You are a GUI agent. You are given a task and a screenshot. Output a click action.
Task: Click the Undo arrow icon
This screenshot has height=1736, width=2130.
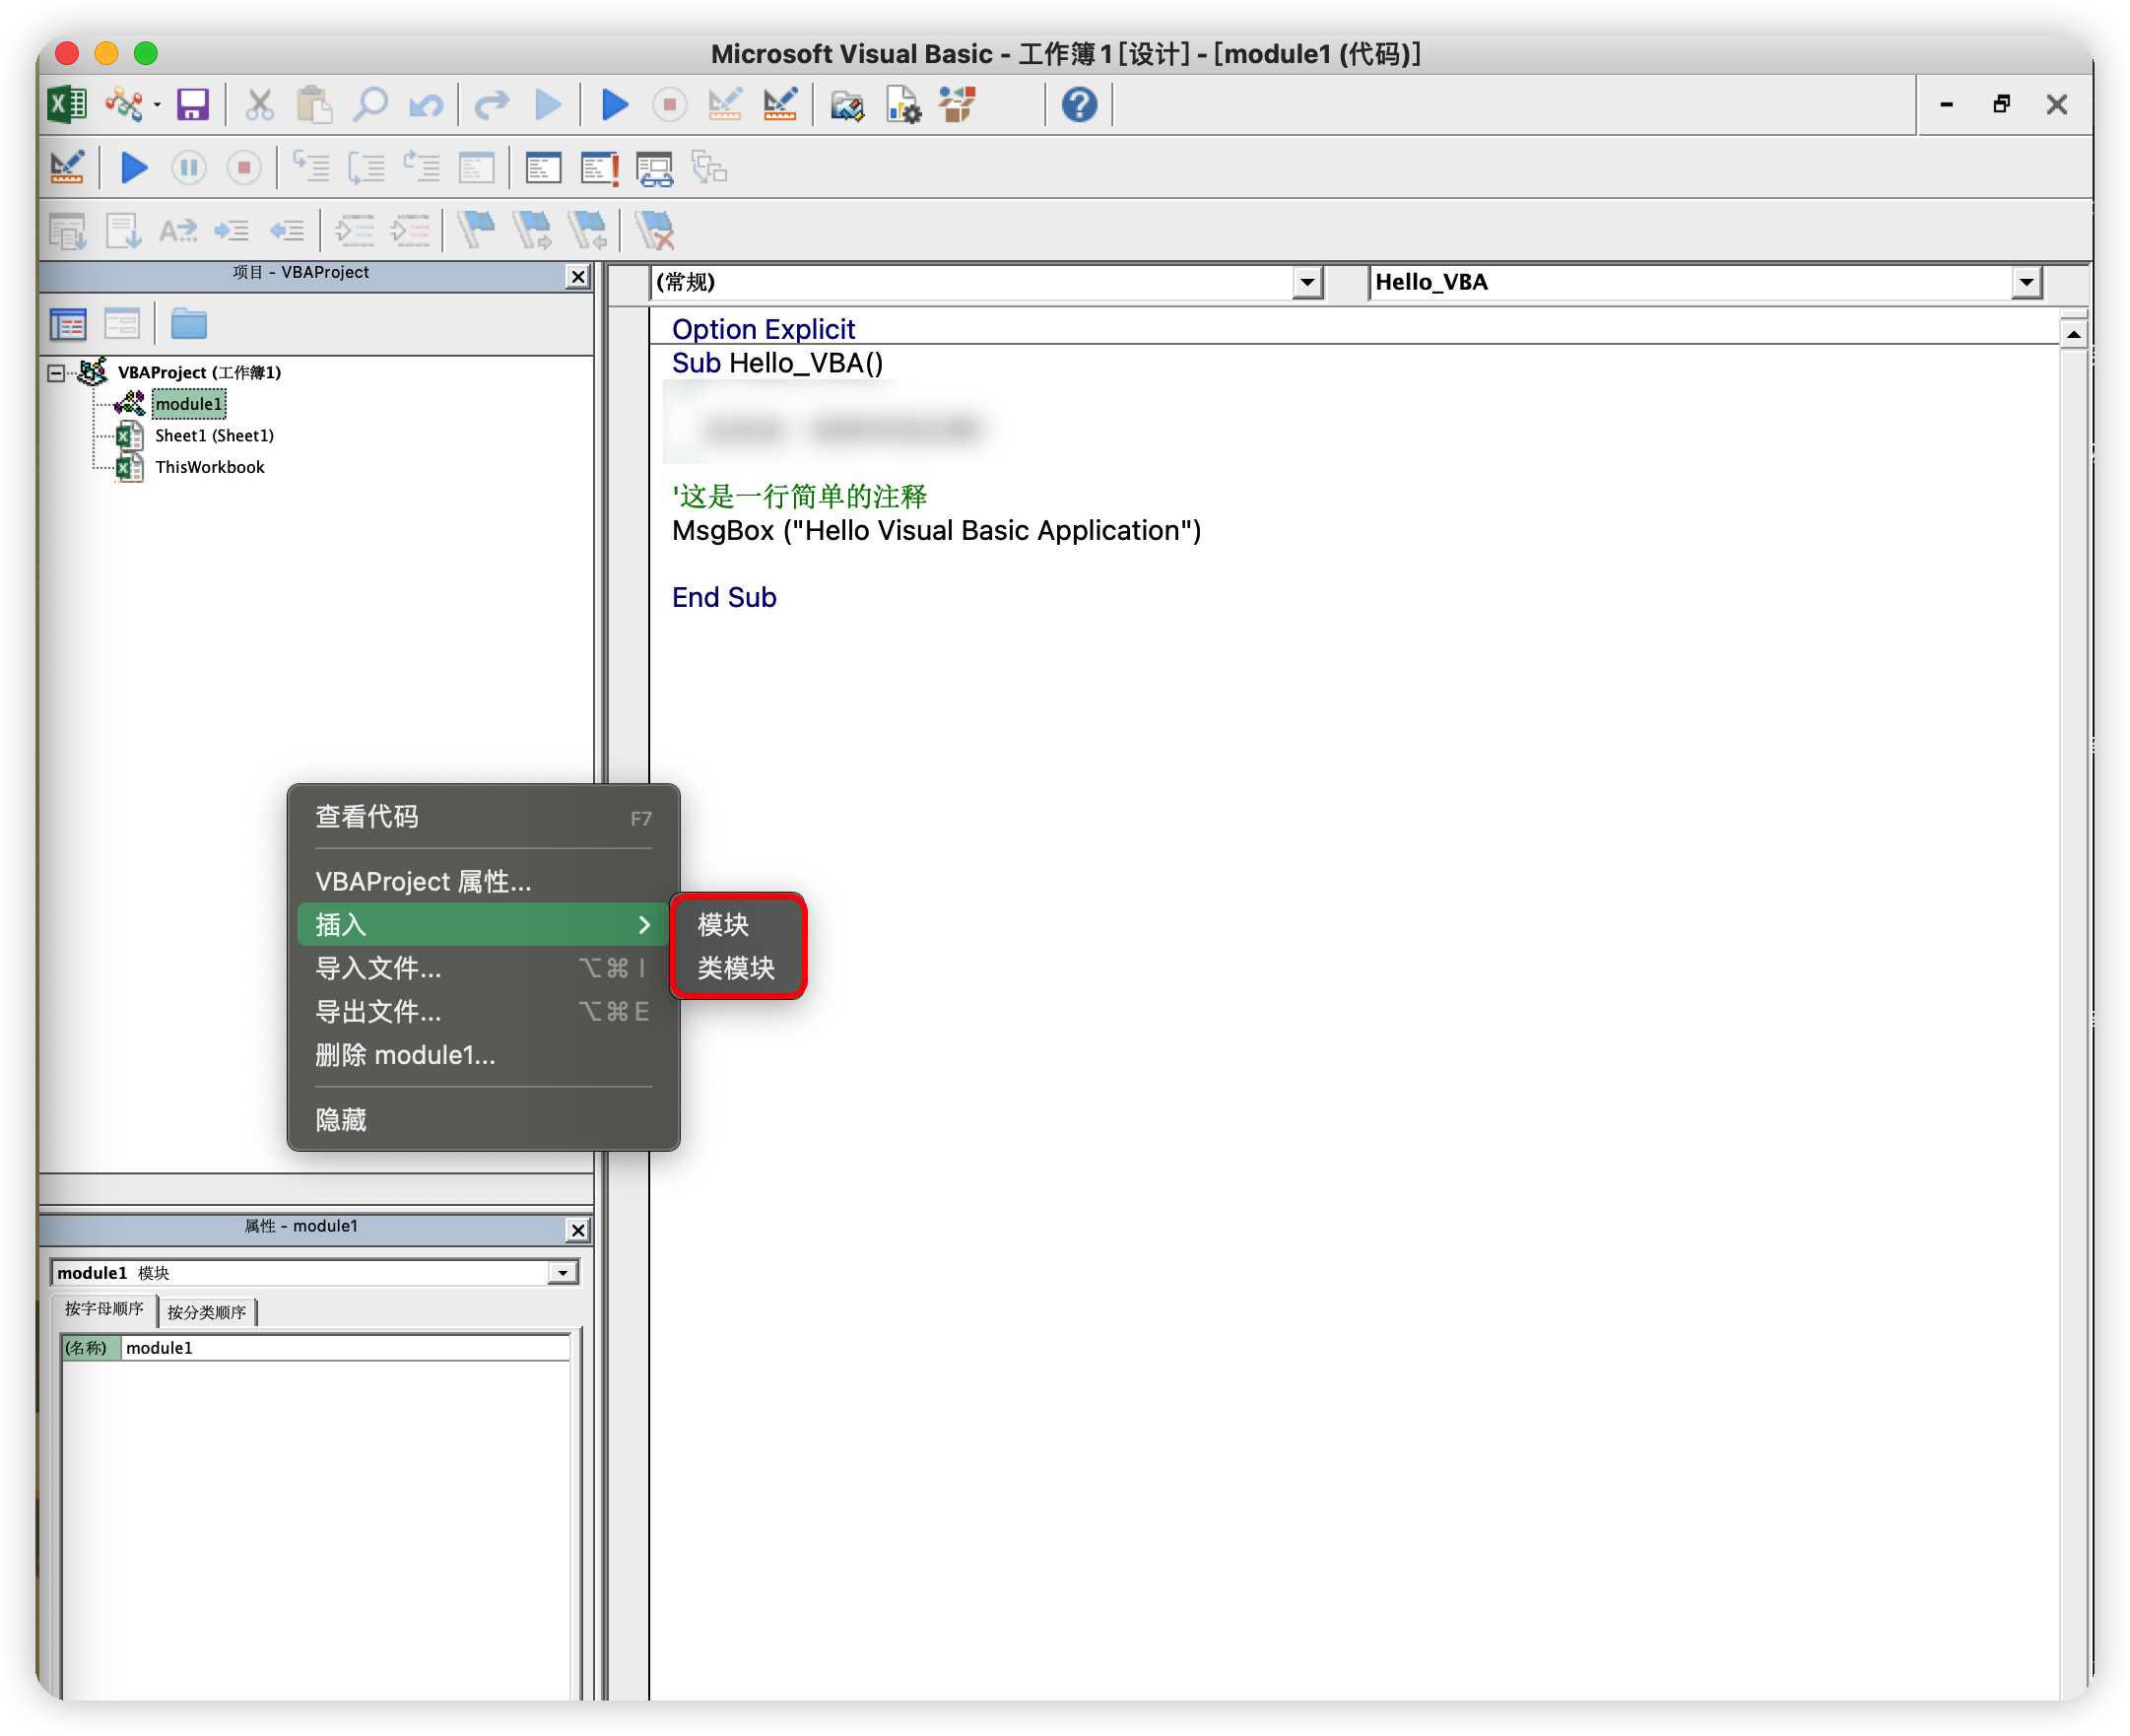click(426, 105)
